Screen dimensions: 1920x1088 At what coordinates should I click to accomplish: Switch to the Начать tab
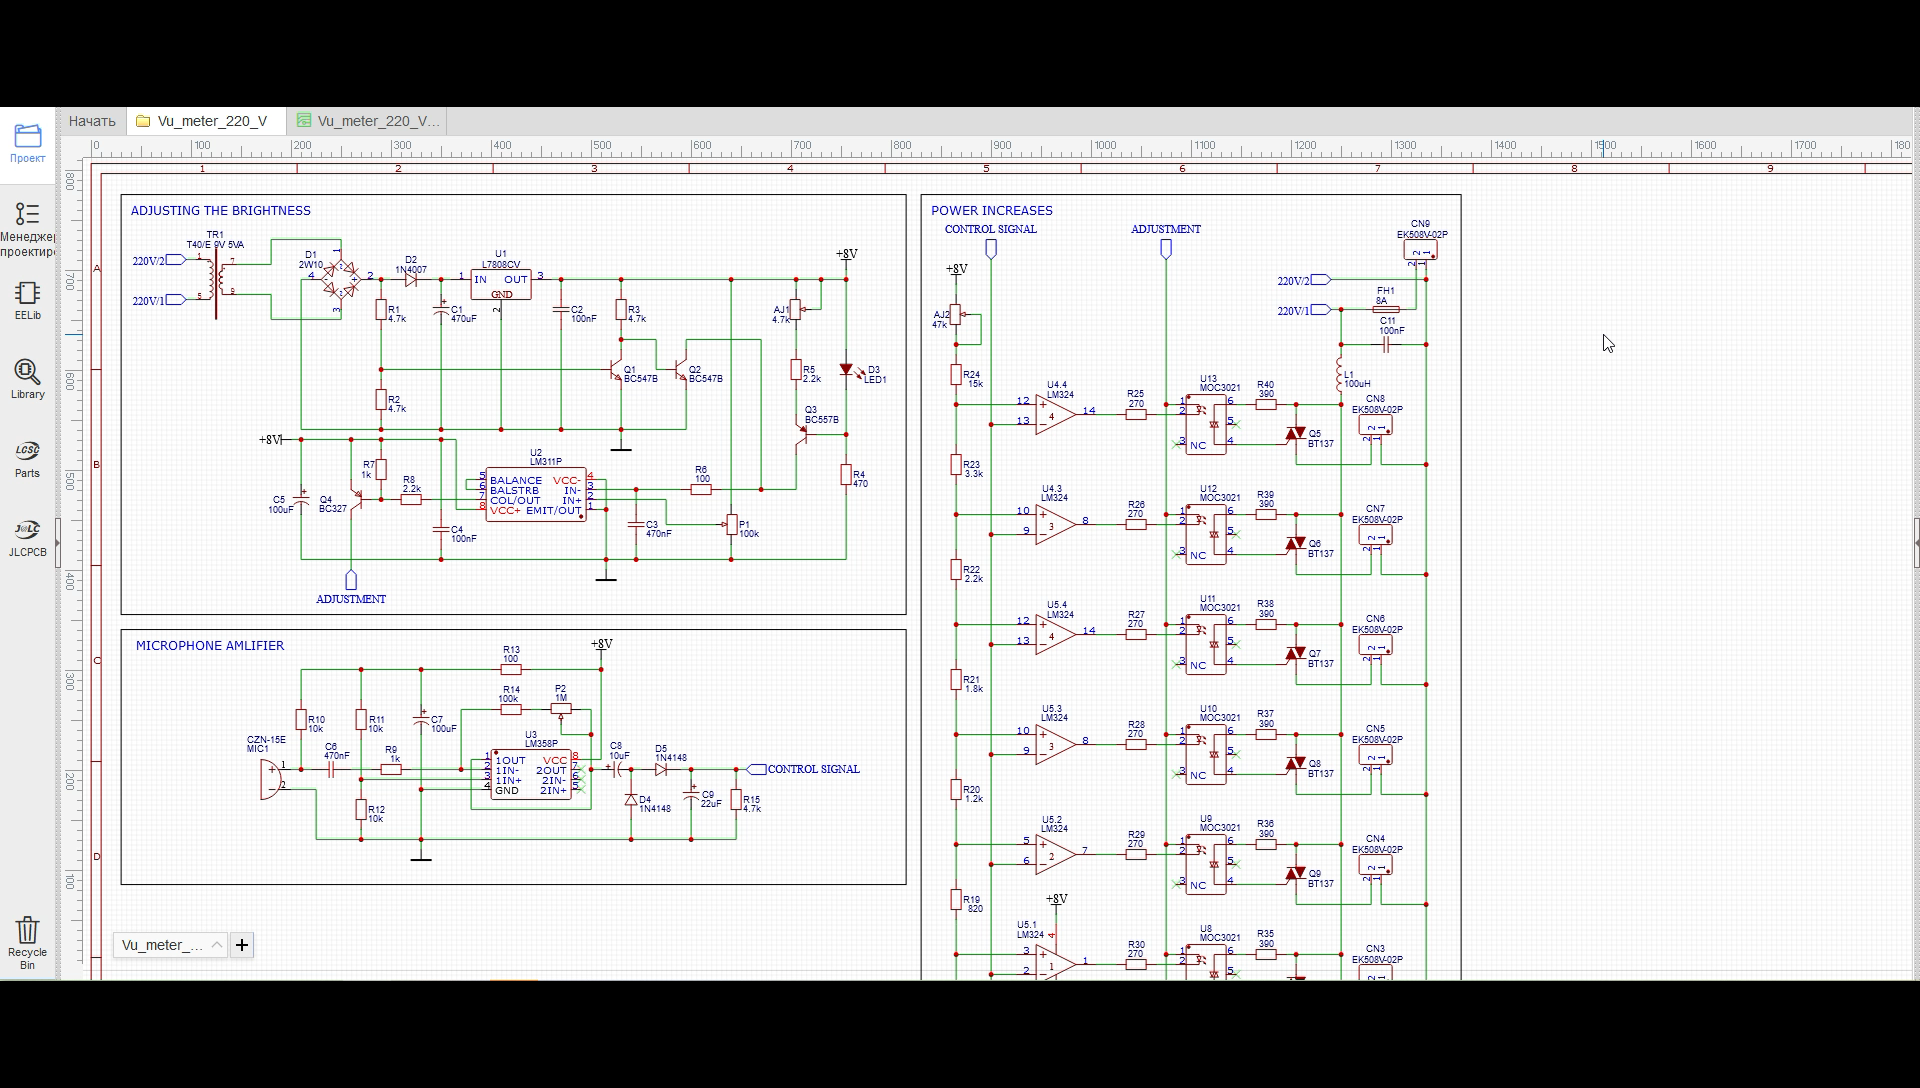[92, 121]
